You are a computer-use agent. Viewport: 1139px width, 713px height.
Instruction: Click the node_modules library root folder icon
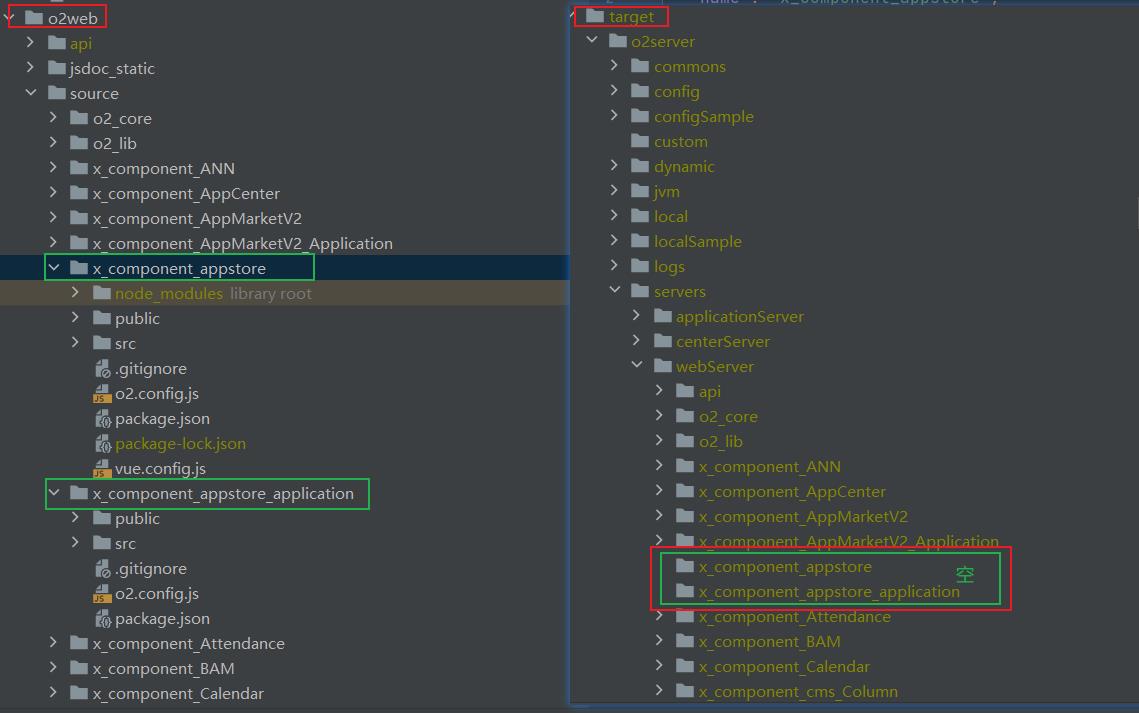pos(101,294)
